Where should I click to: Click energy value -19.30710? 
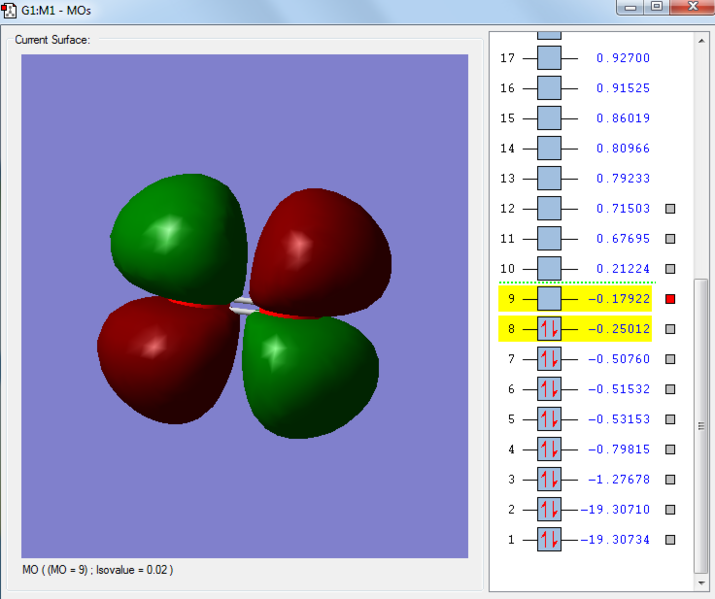coord(615,510)
